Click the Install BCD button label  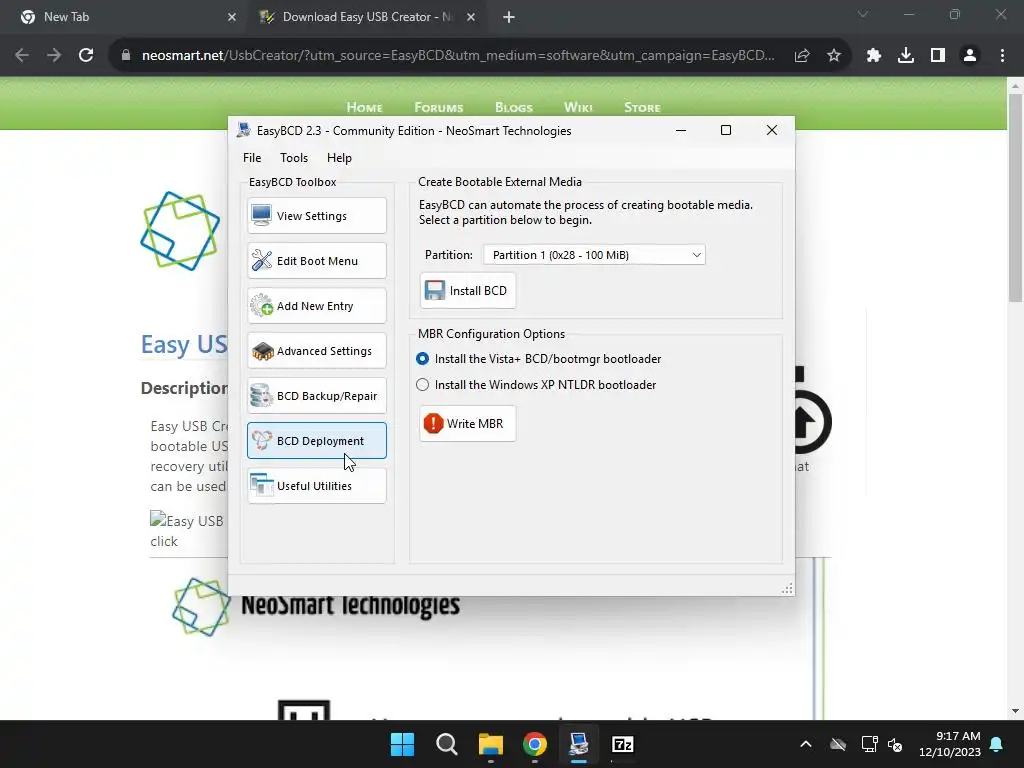coord(478,291)
